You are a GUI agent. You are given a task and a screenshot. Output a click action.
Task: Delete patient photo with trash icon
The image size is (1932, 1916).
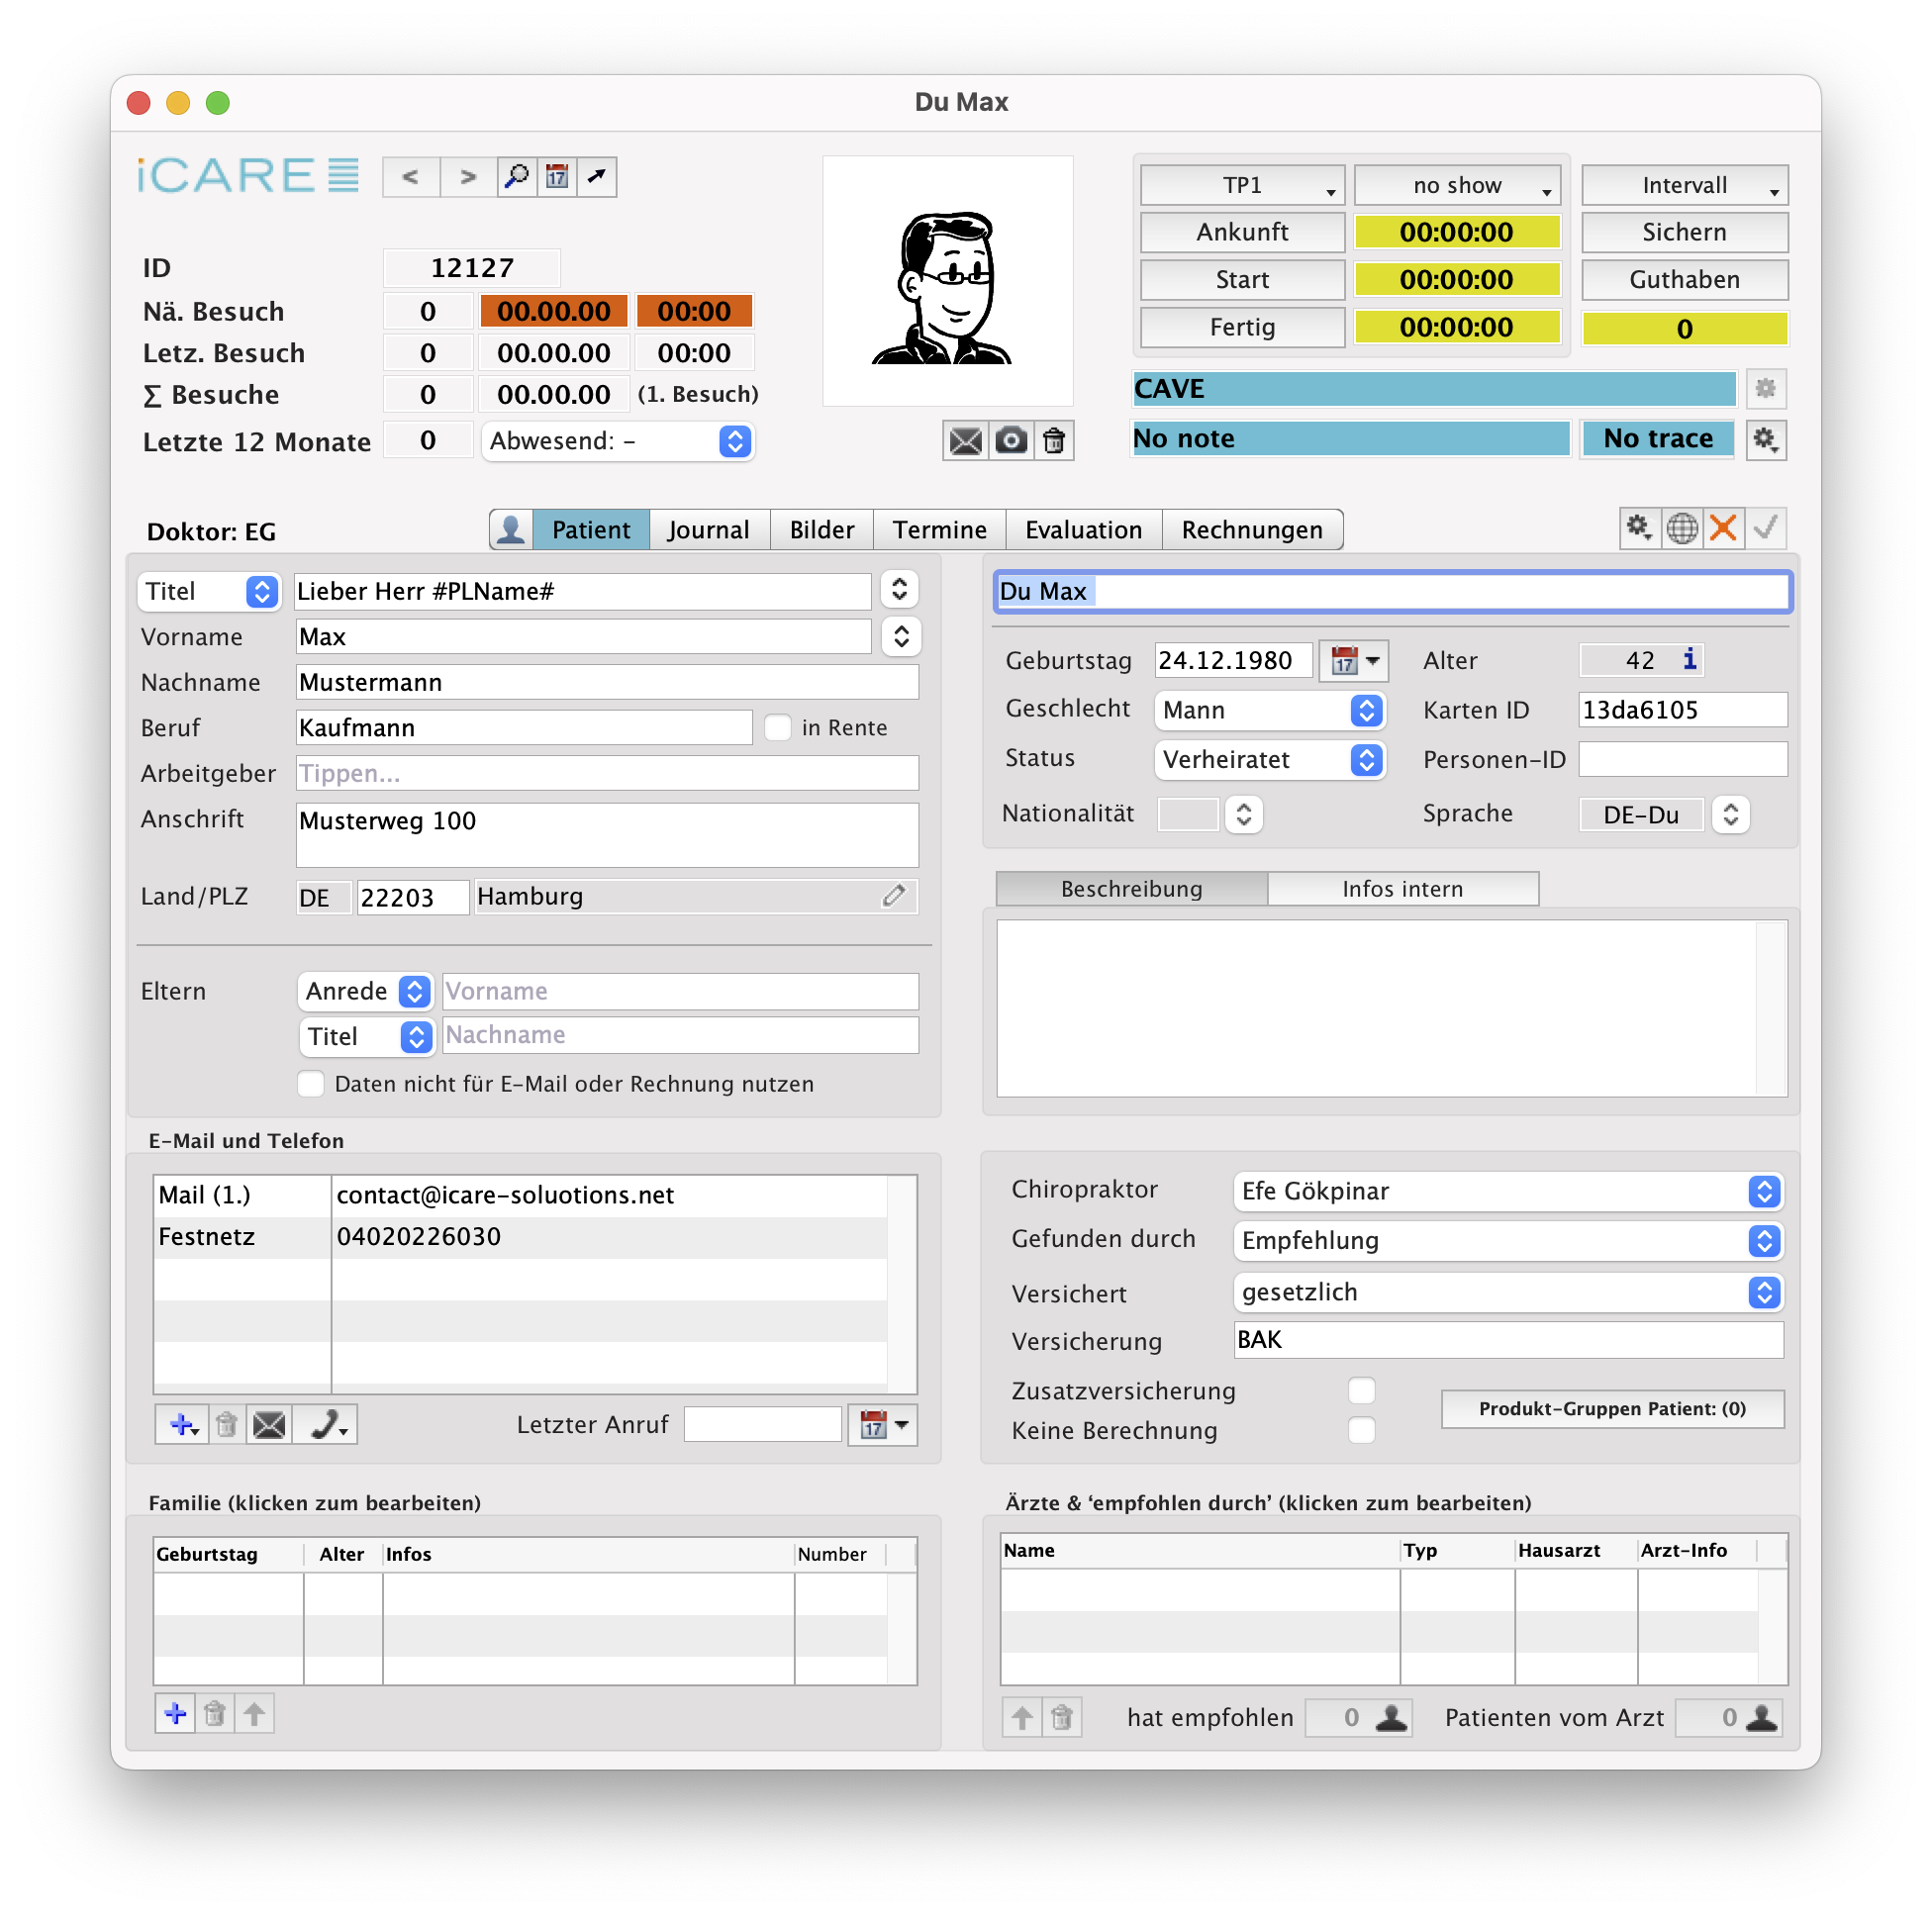(x=1054, y=441)
